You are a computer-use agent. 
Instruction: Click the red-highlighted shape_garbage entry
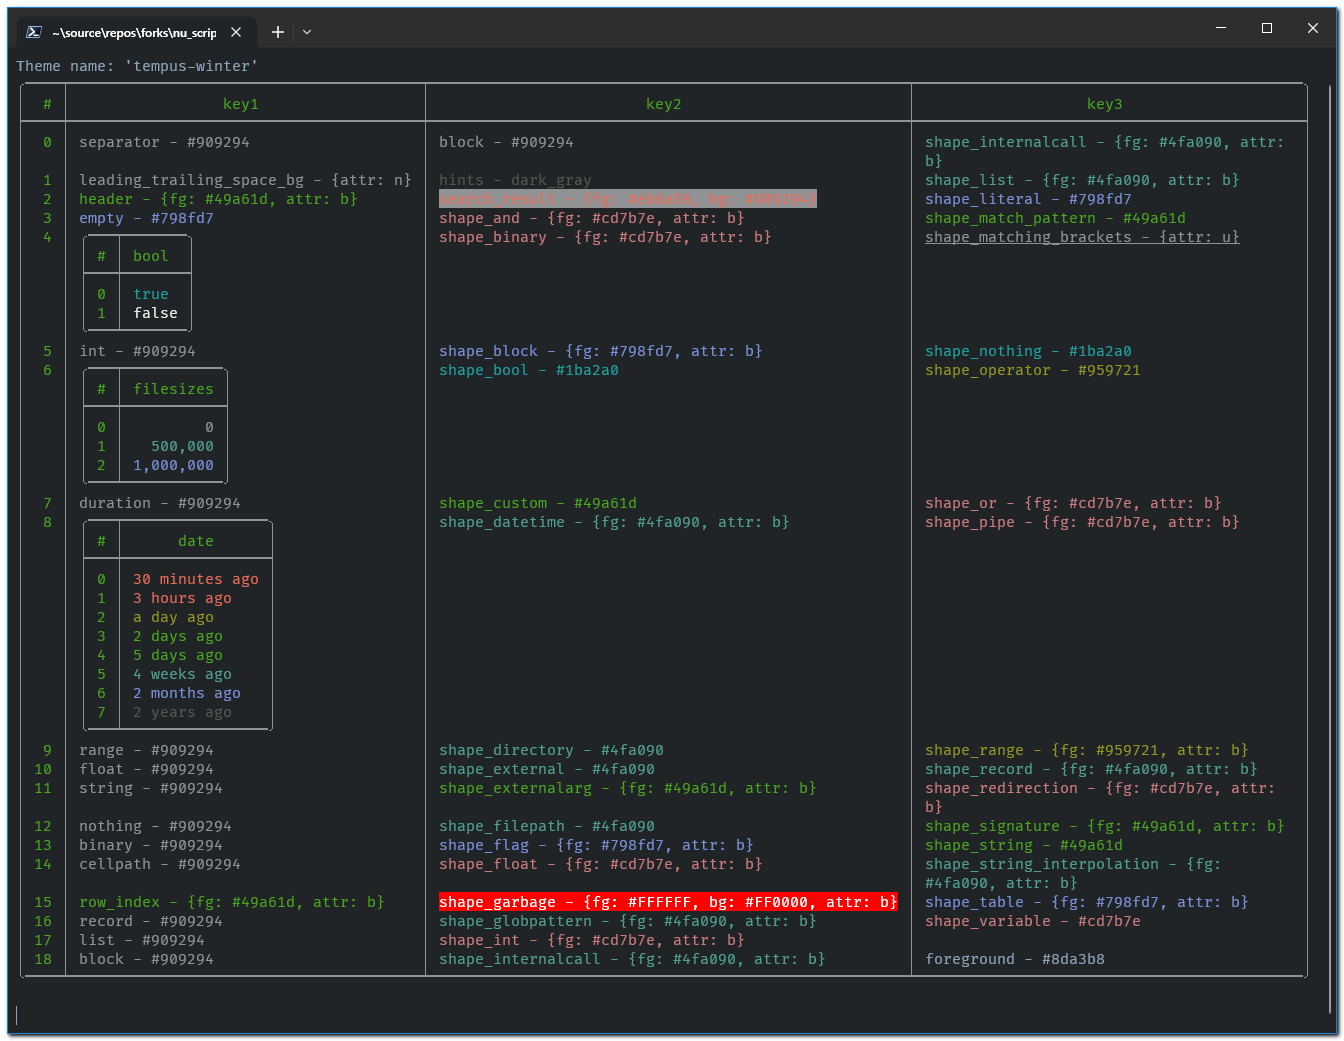coord(668,902)
